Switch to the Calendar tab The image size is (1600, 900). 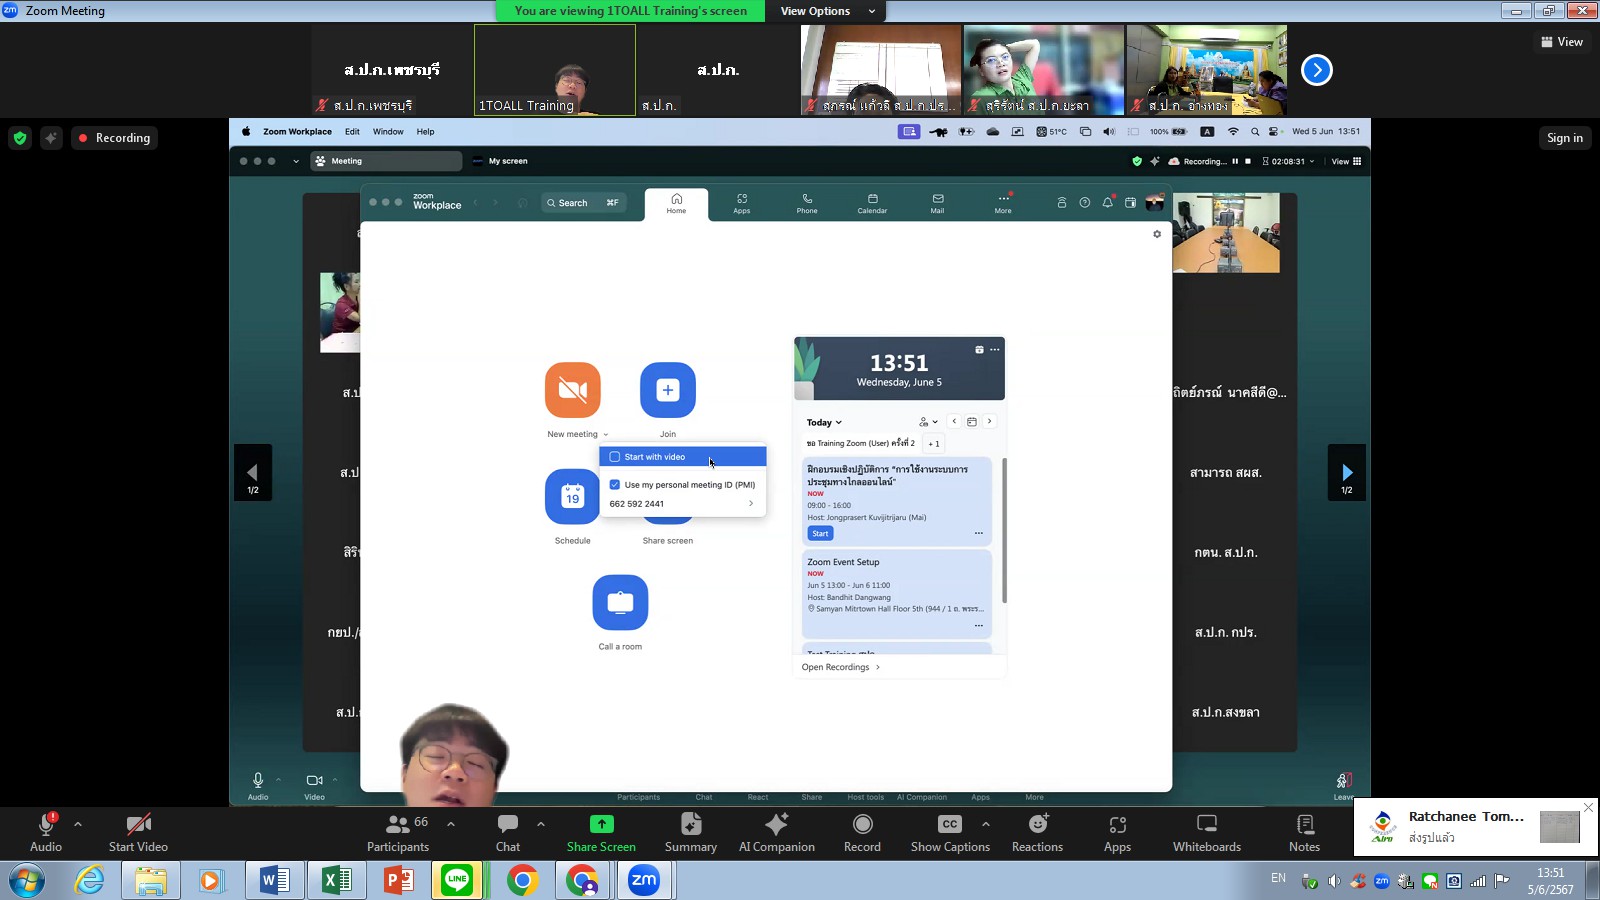coord(872,203)
